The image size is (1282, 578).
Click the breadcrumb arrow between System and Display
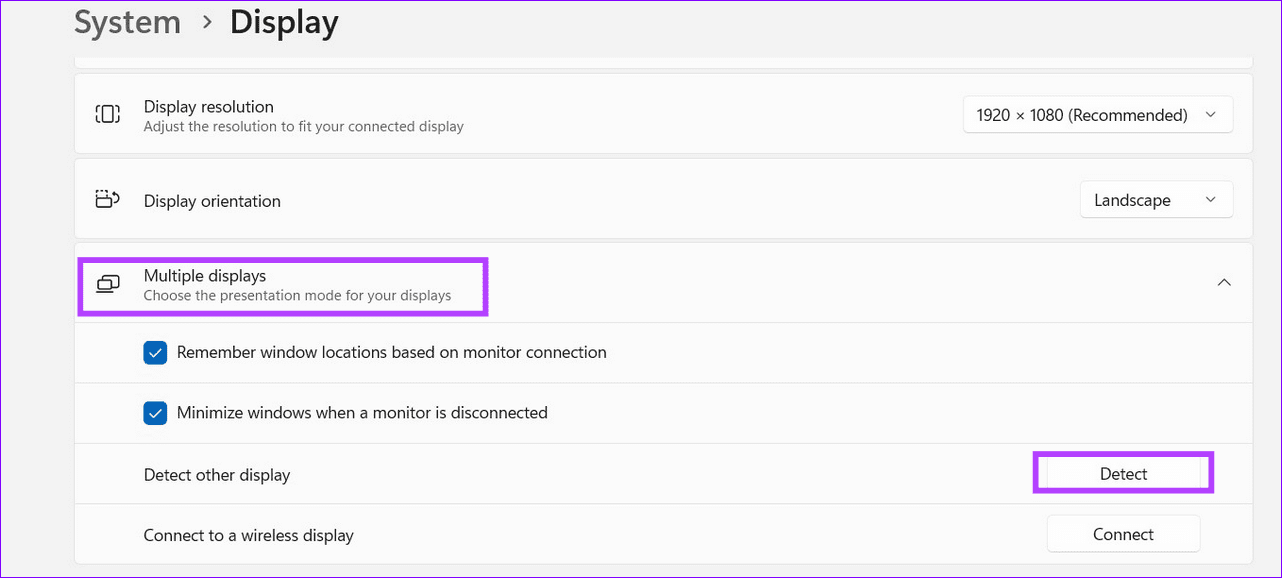[x=207, y=22]
